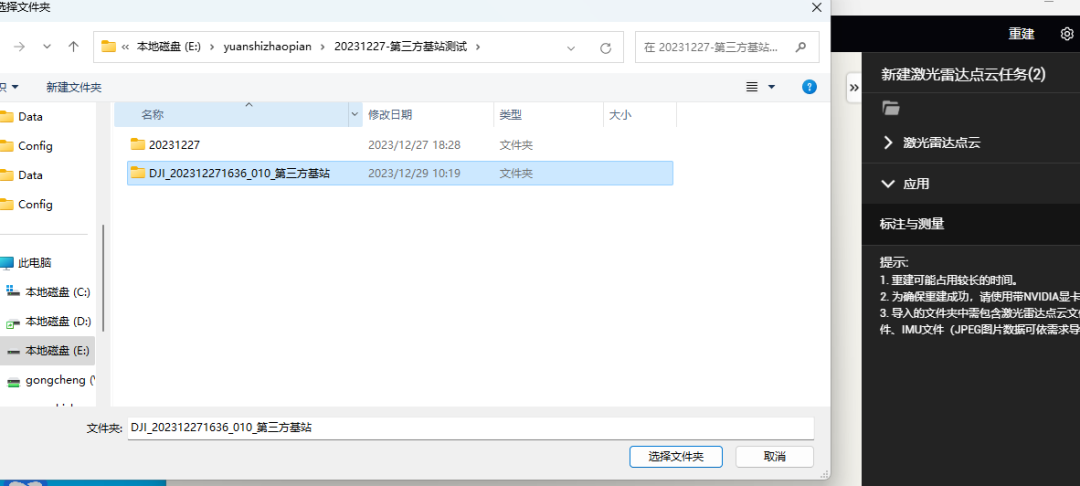1080x486 pixels.
Task: Click DJI_202312271636_010 folder icon
Action: point(138,173)
